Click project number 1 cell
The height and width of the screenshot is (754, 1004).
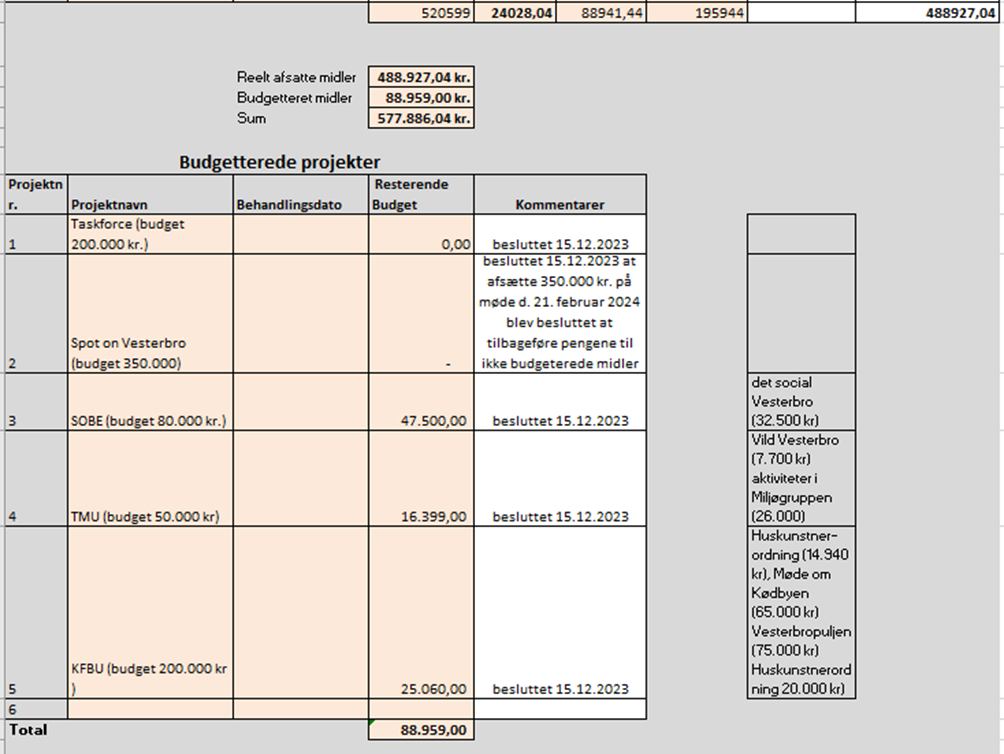pos(36,234)
